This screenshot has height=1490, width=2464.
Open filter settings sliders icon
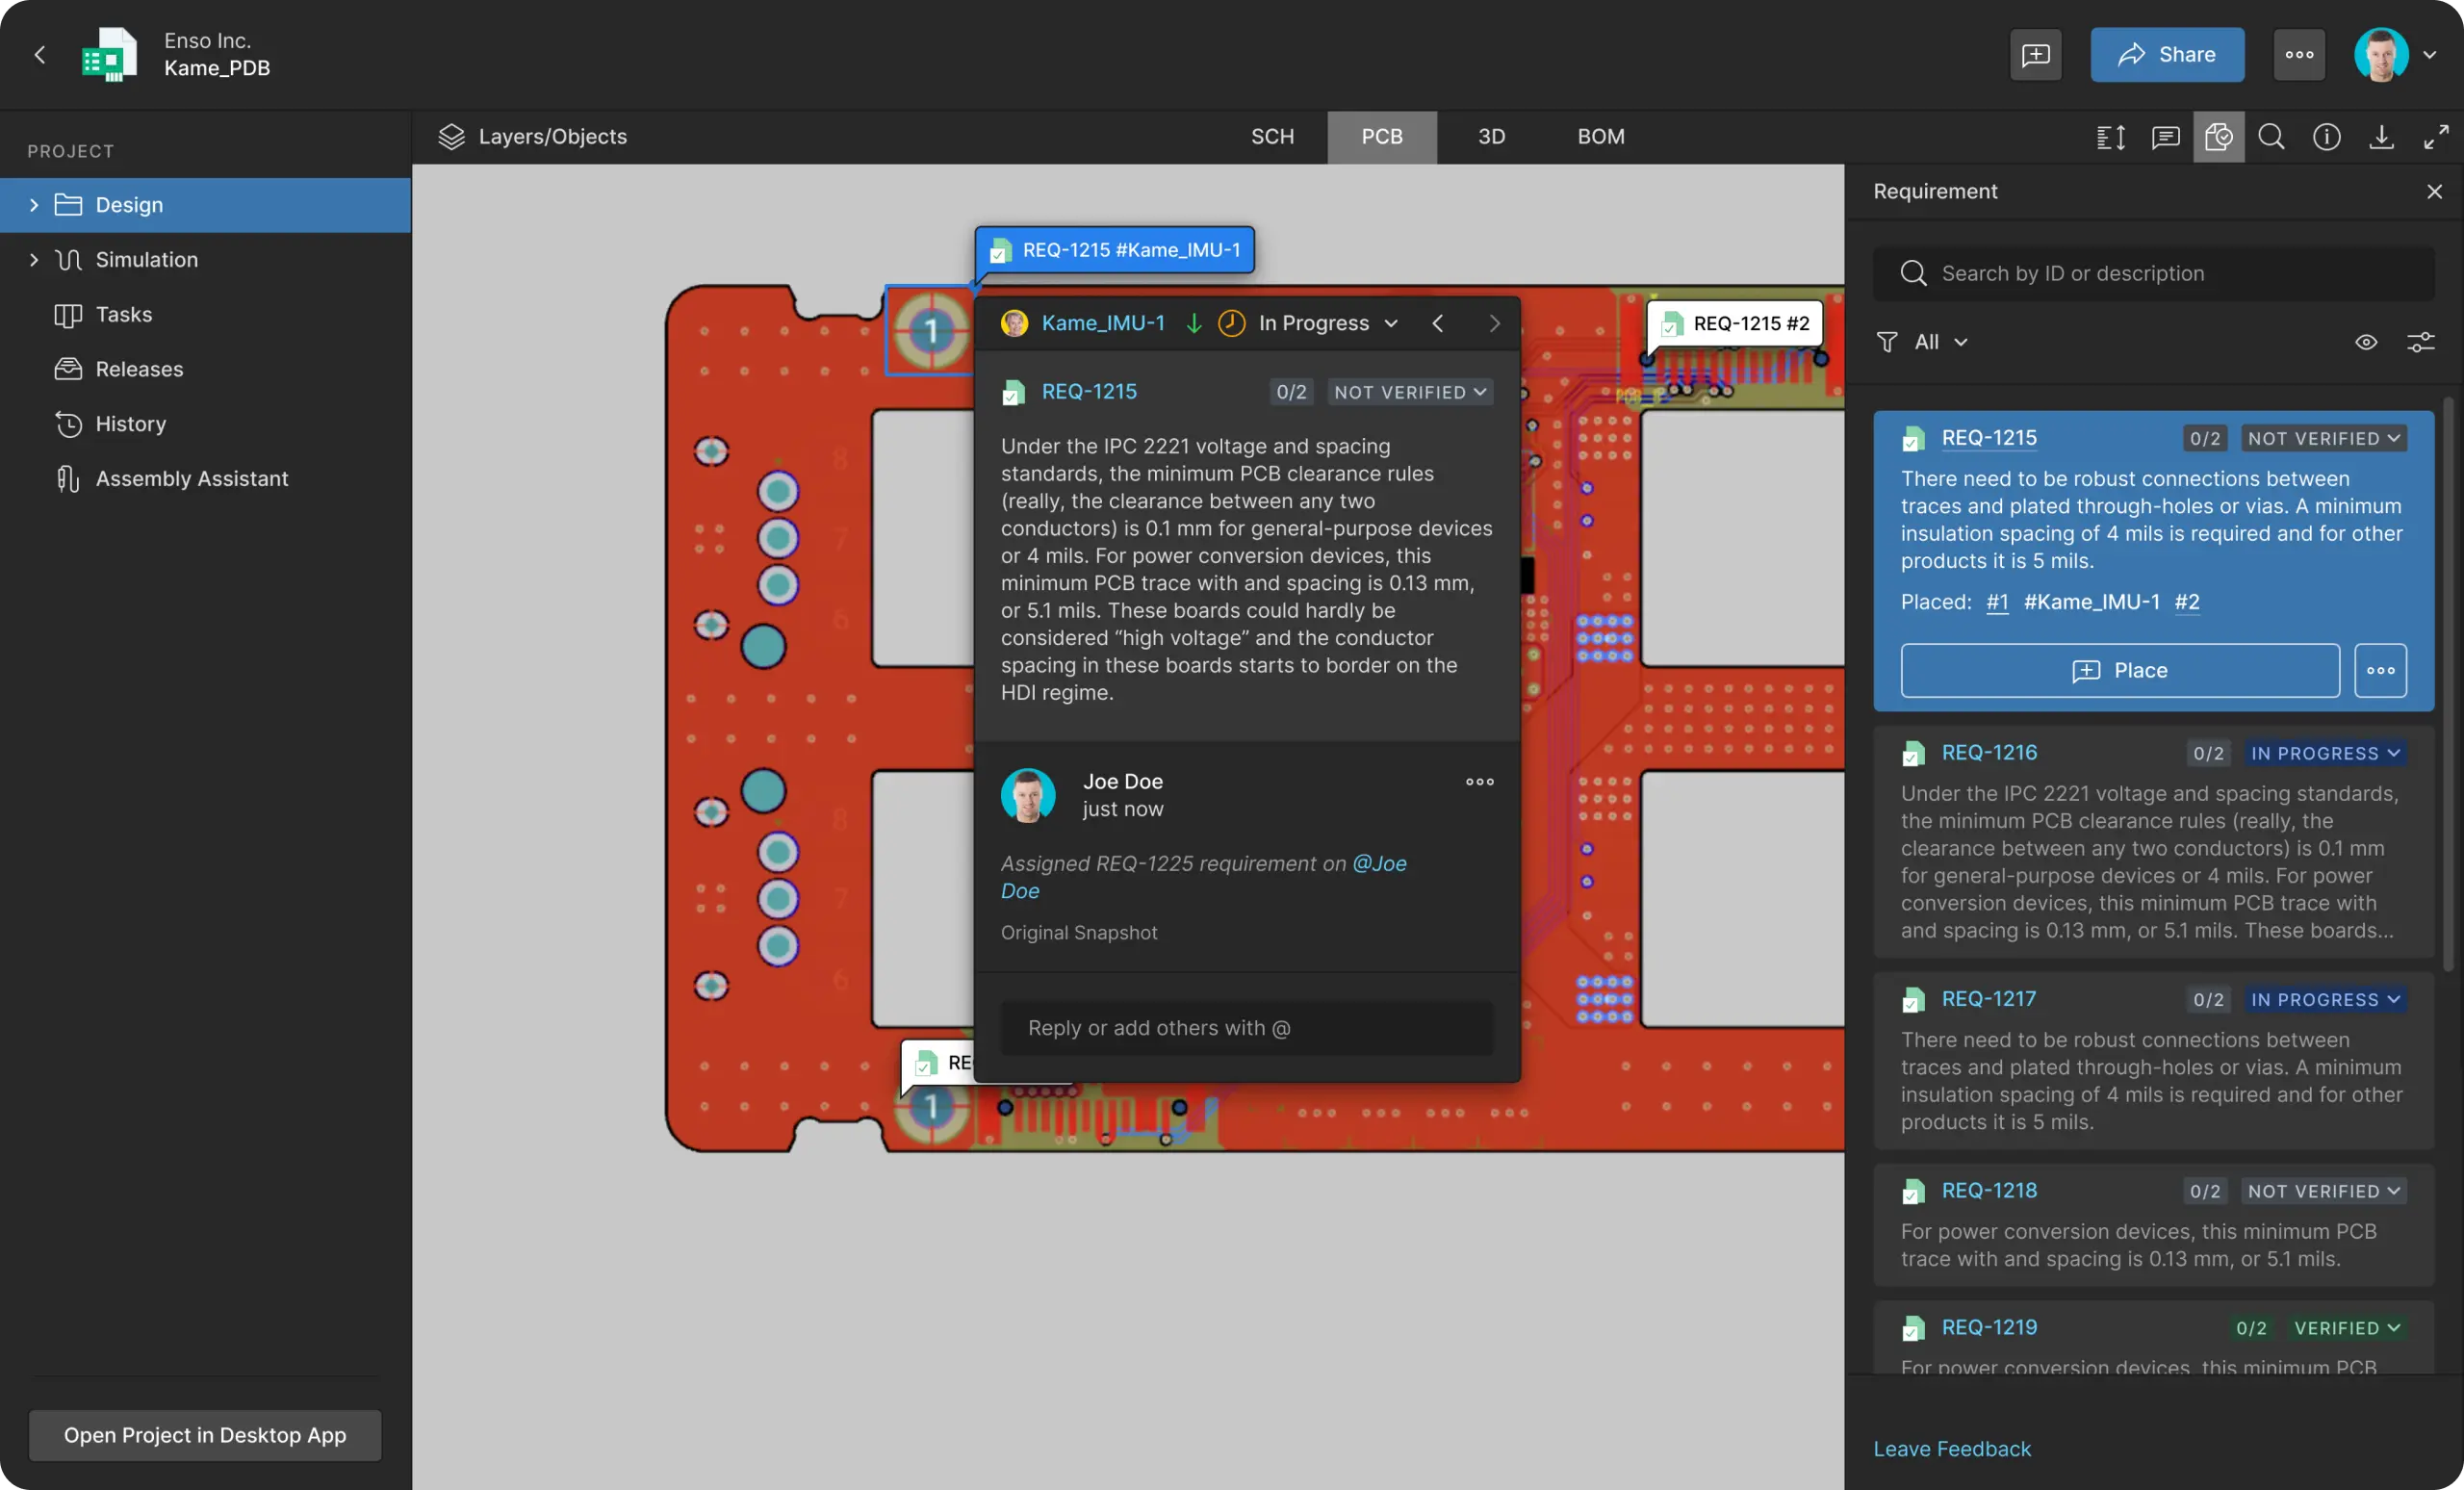coord(2421,342)
